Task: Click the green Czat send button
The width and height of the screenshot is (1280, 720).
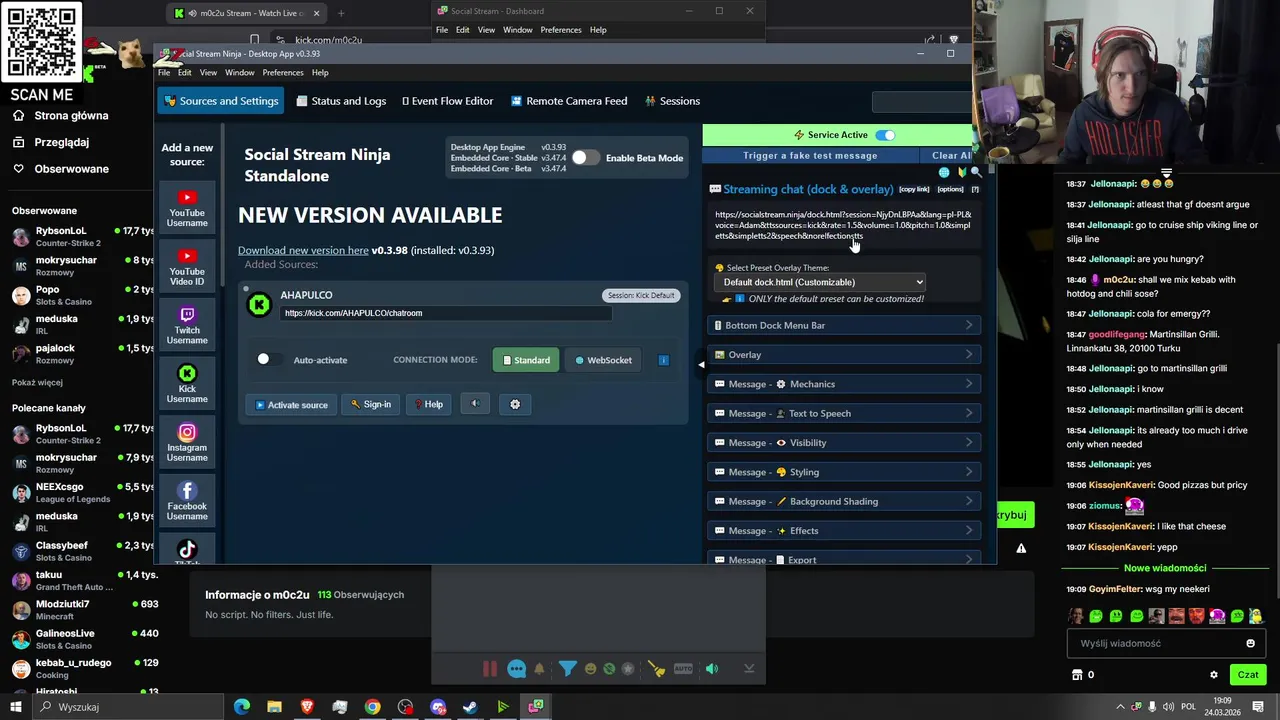Action: [1248, 675]
